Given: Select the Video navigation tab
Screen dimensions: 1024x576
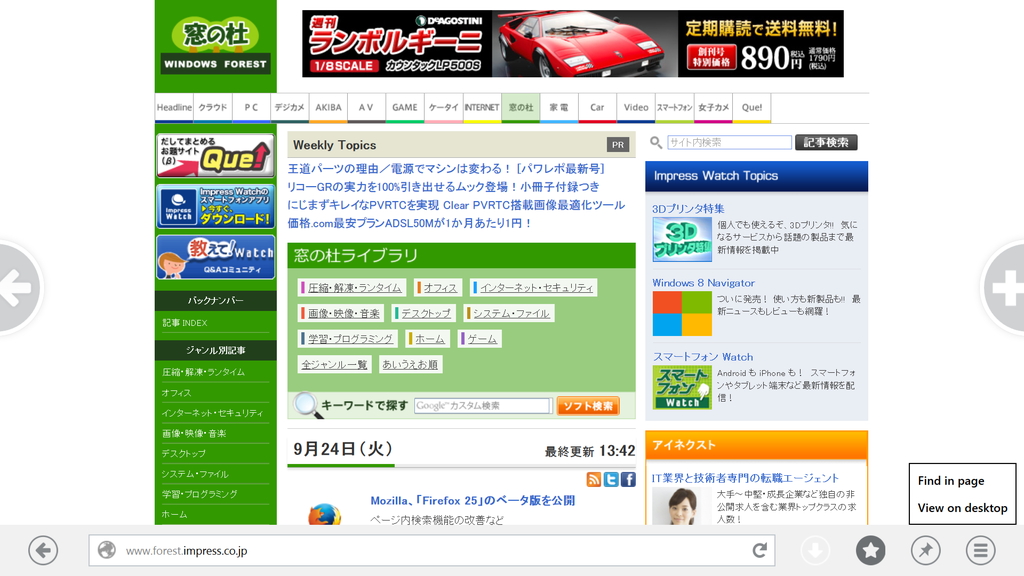Looking at the screenshot, I should [636, 108].
